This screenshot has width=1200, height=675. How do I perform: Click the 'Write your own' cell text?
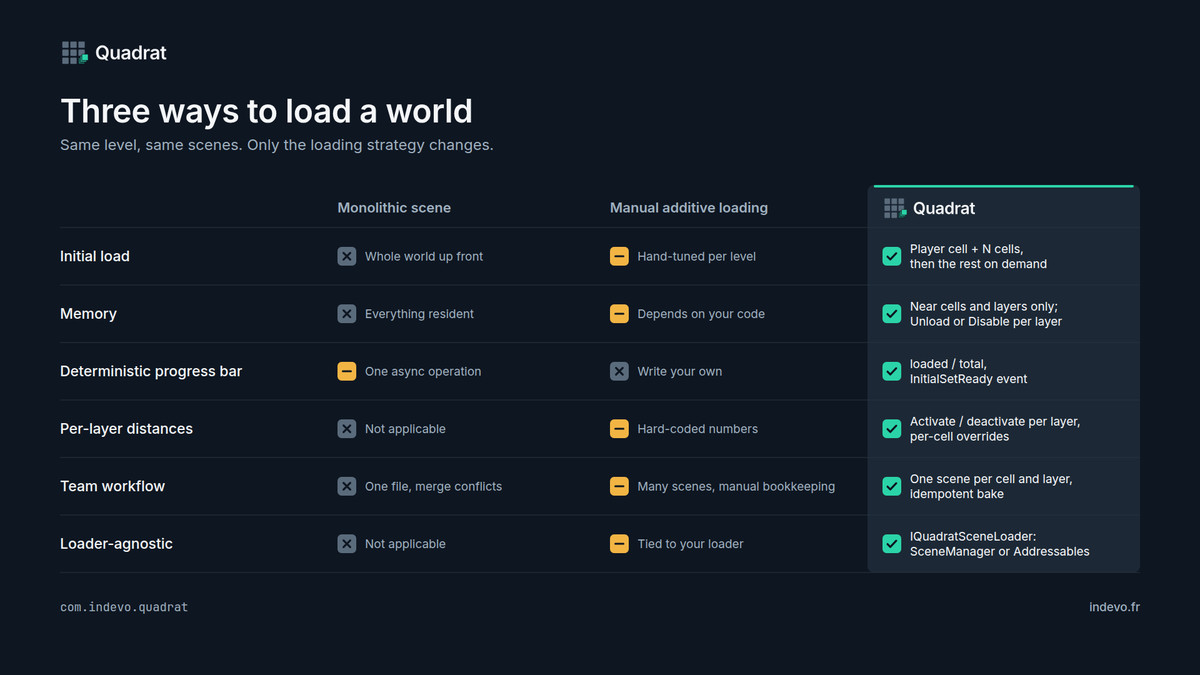point(680,371)
